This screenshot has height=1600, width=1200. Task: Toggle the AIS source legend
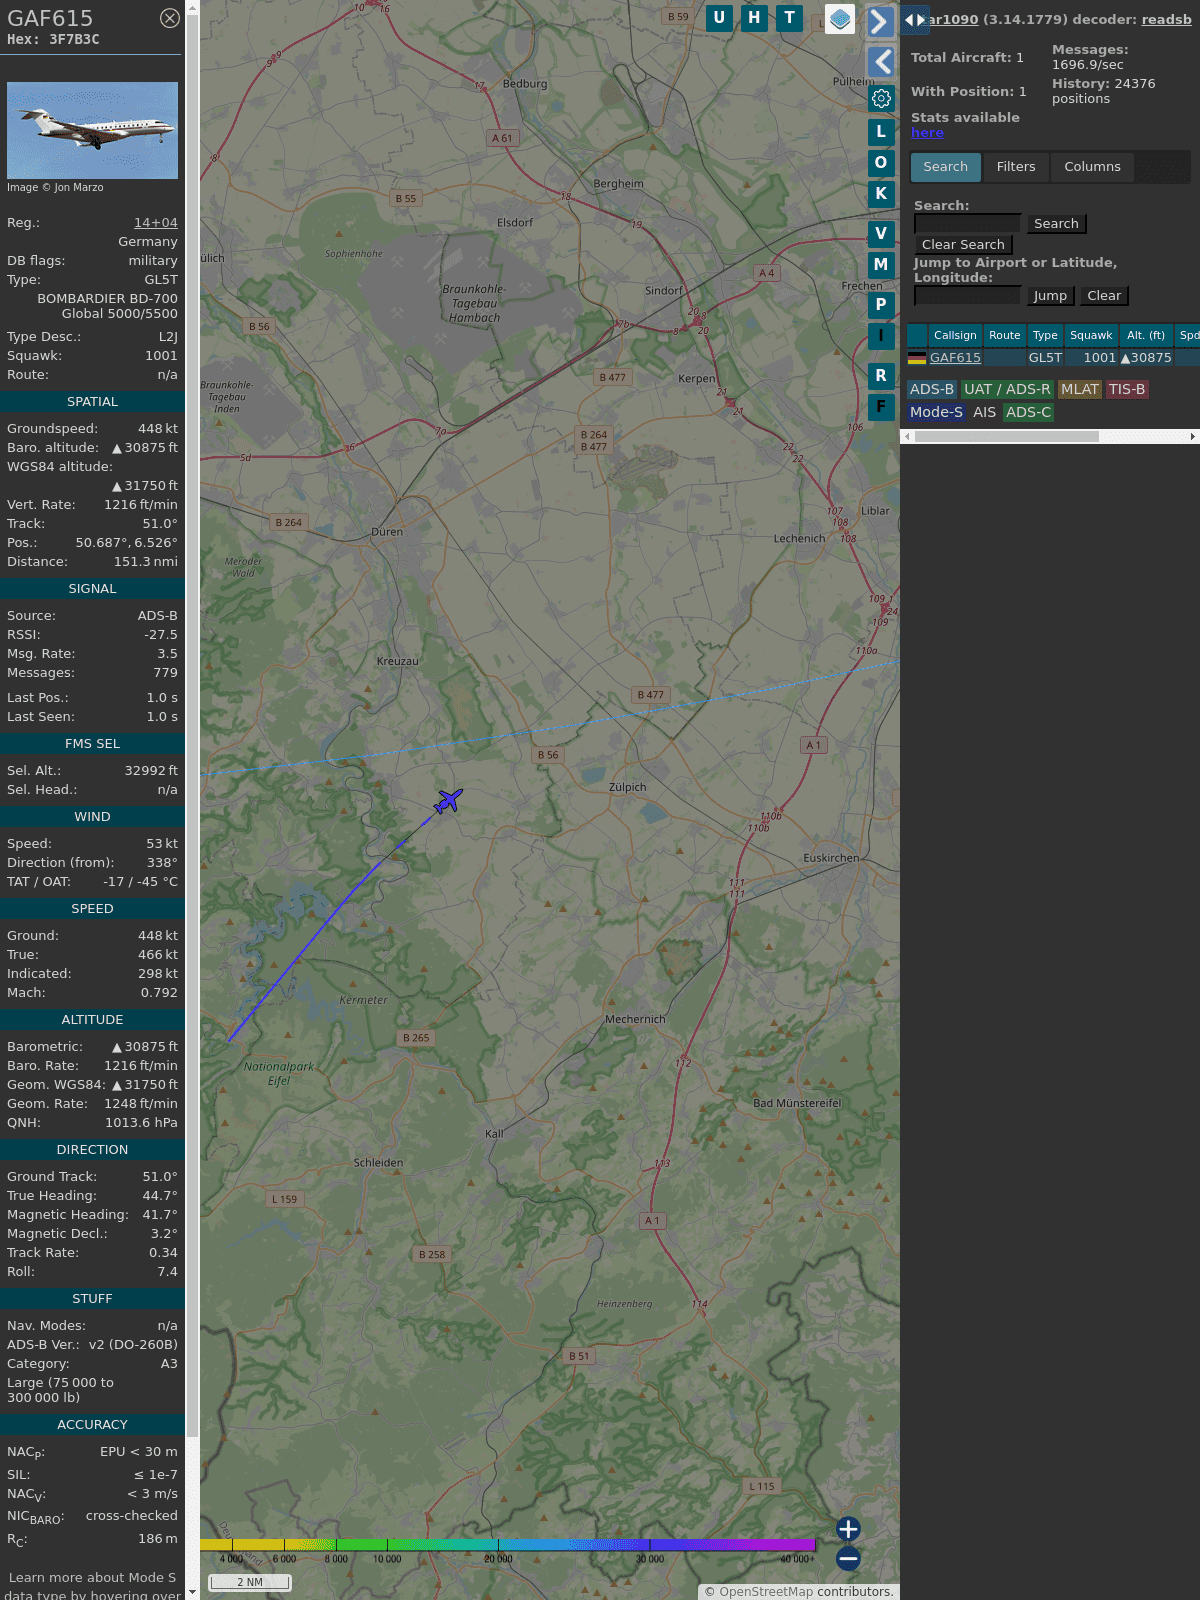[985, 412]
